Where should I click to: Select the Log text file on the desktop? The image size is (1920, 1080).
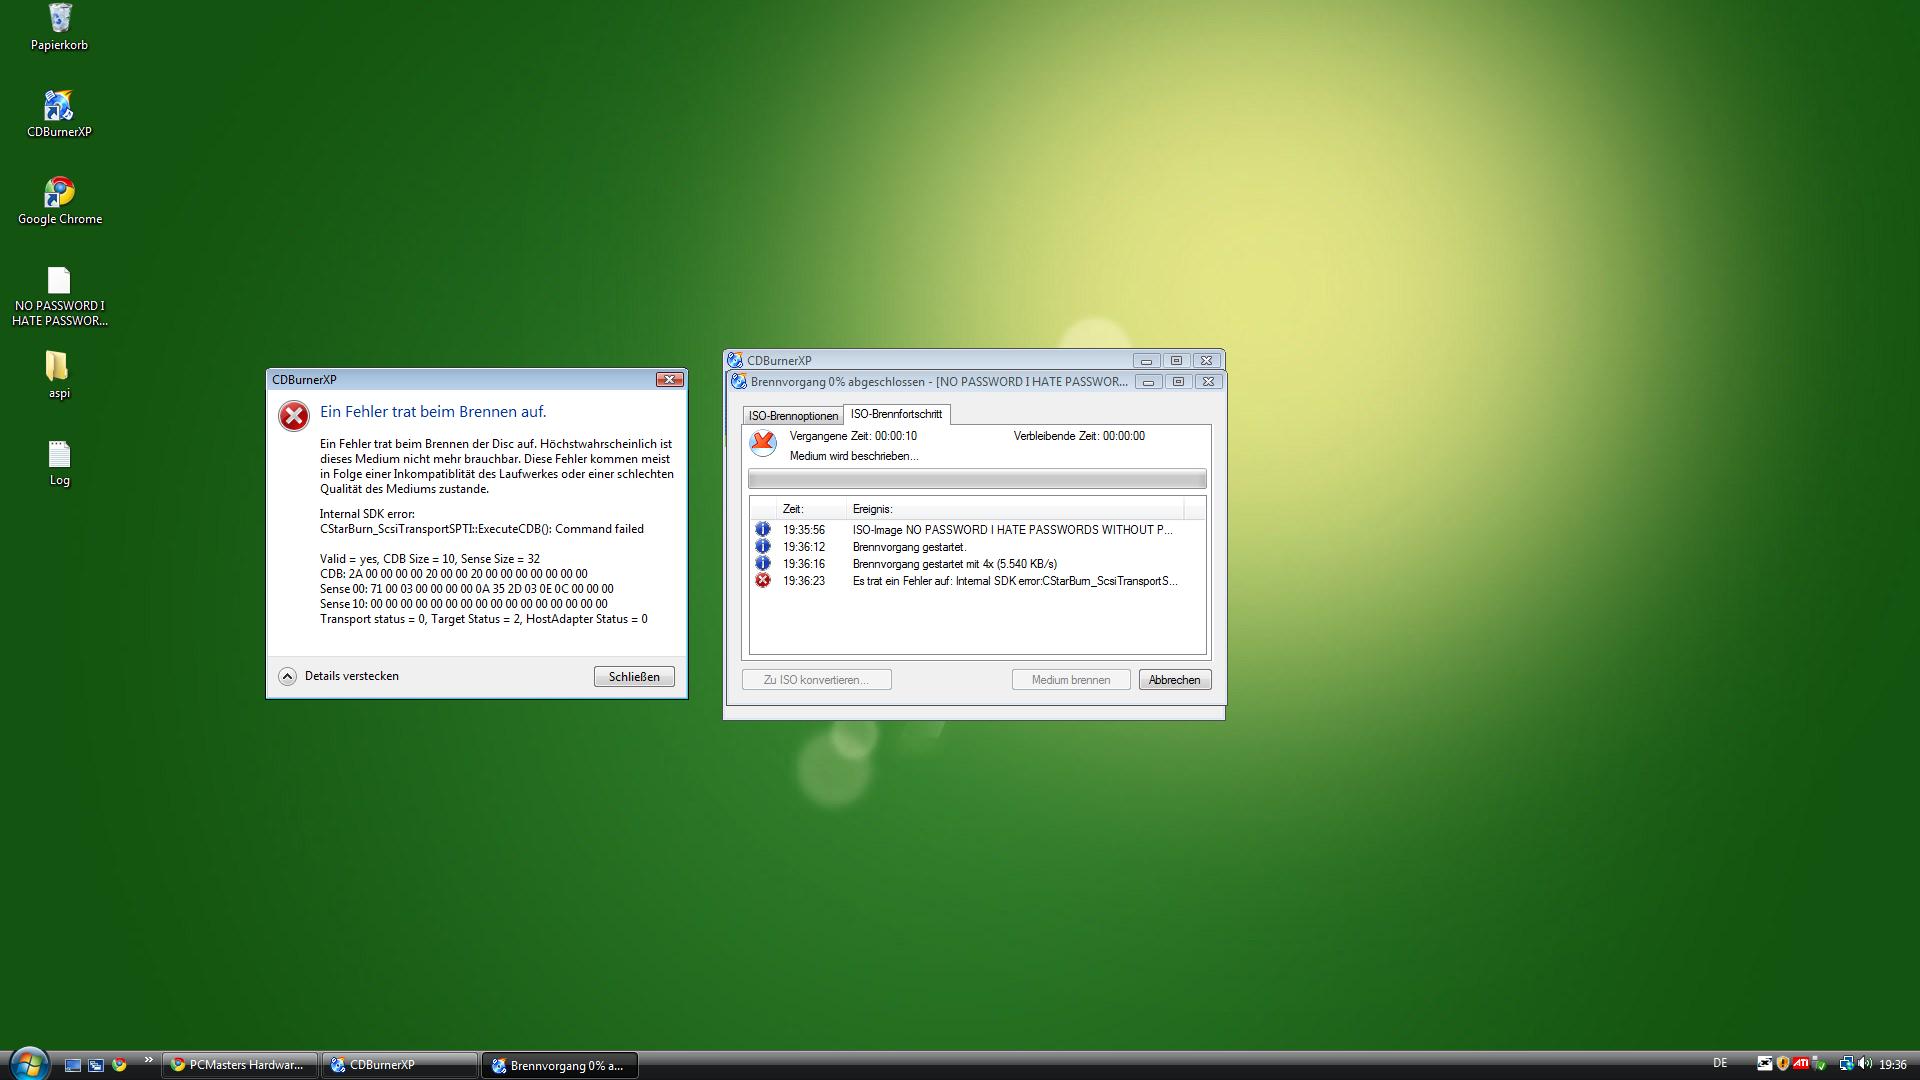point(59,463)
